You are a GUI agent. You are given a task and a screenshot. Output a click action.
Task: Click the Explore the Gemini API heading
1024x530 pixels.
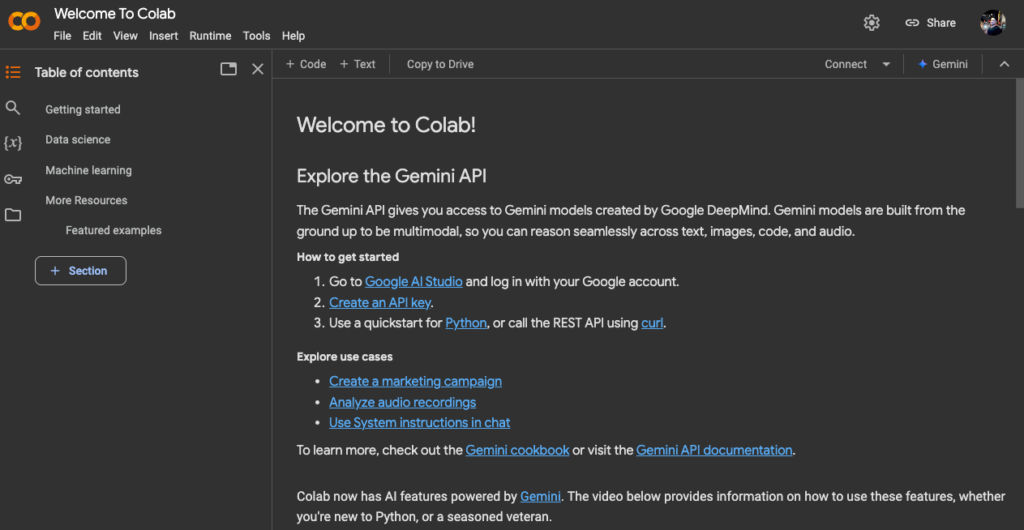pyautogui.click(x=392, y=176)
